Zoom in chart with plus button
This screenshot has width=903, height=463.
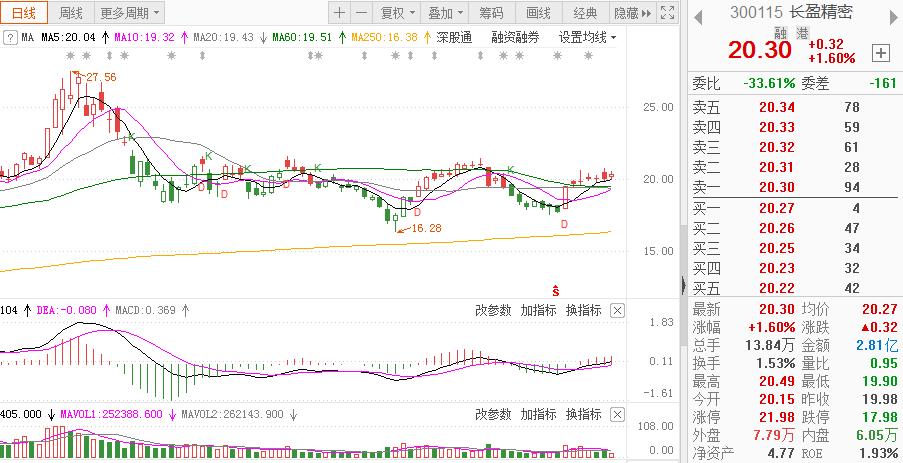tap(340, 12)
